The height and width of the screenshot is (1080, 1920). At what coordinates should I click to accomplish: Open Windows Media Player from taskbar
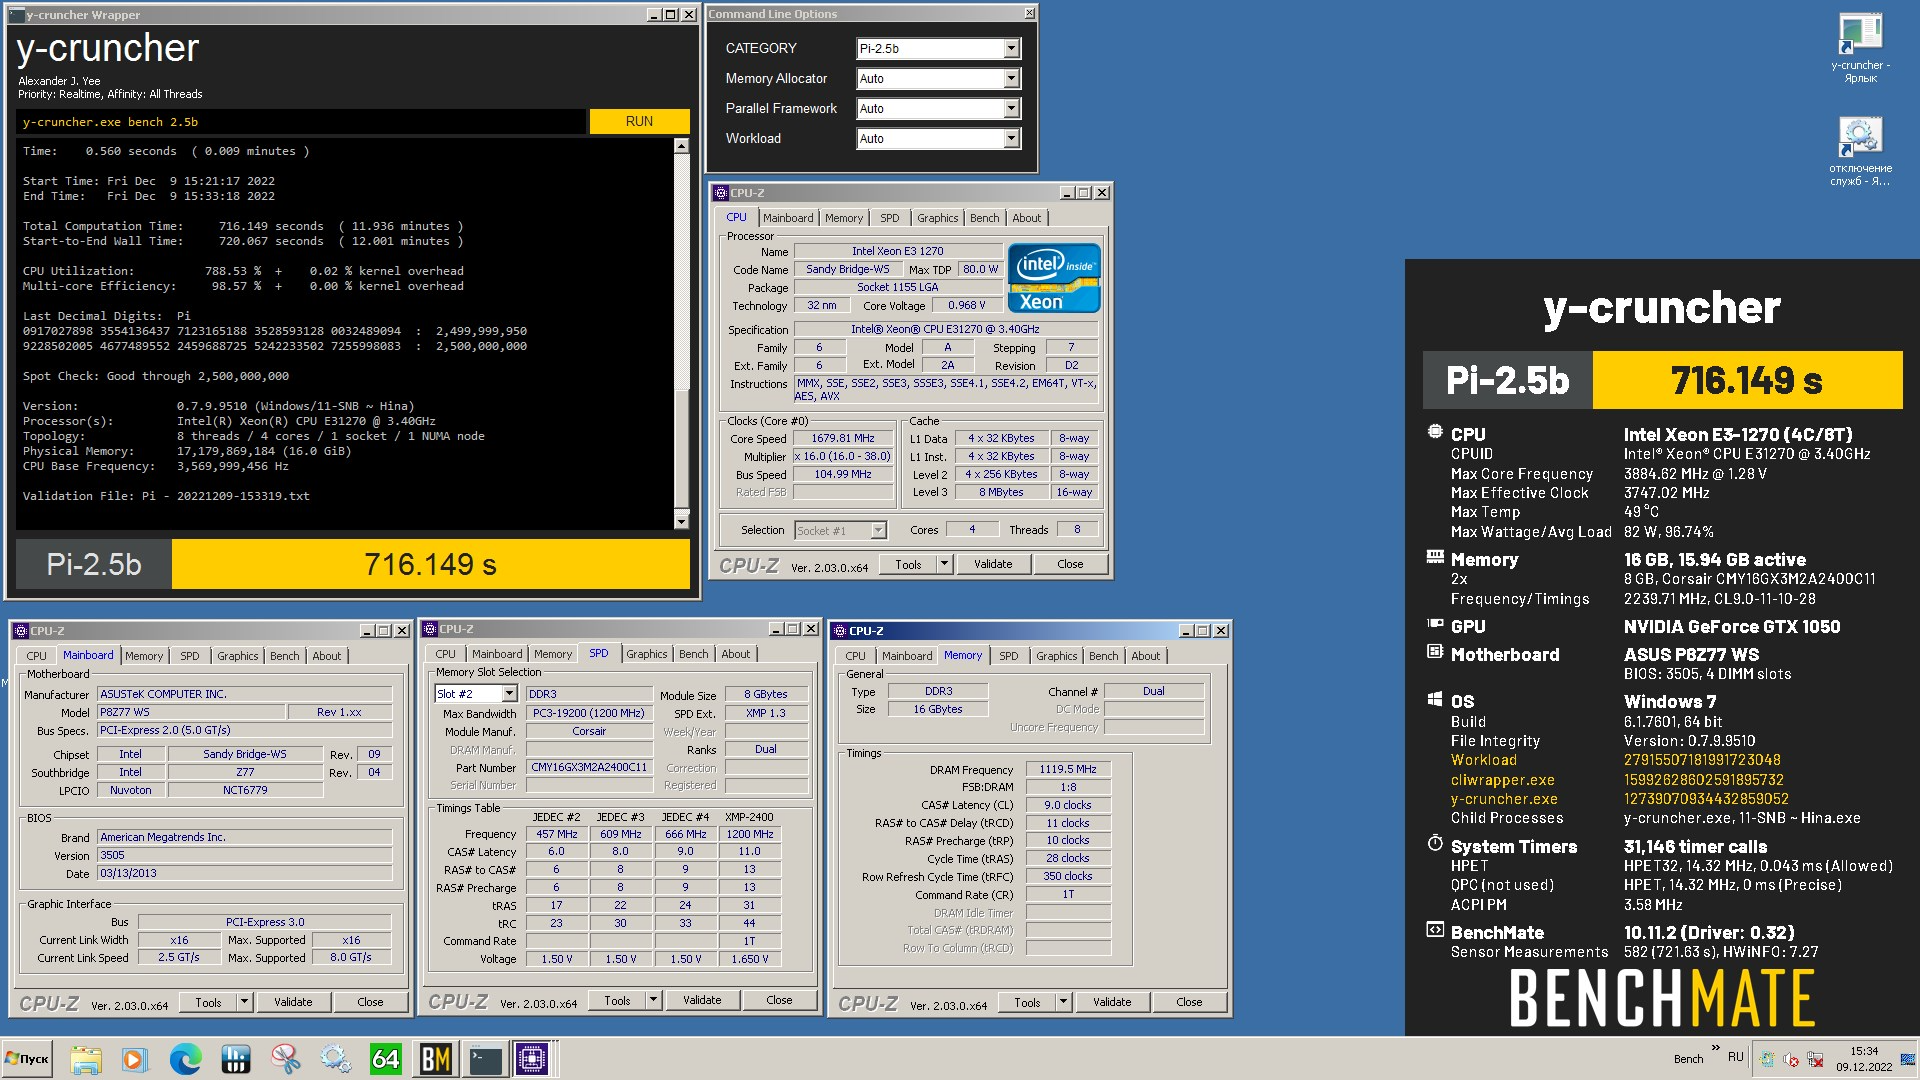(x=134, y=1058)
